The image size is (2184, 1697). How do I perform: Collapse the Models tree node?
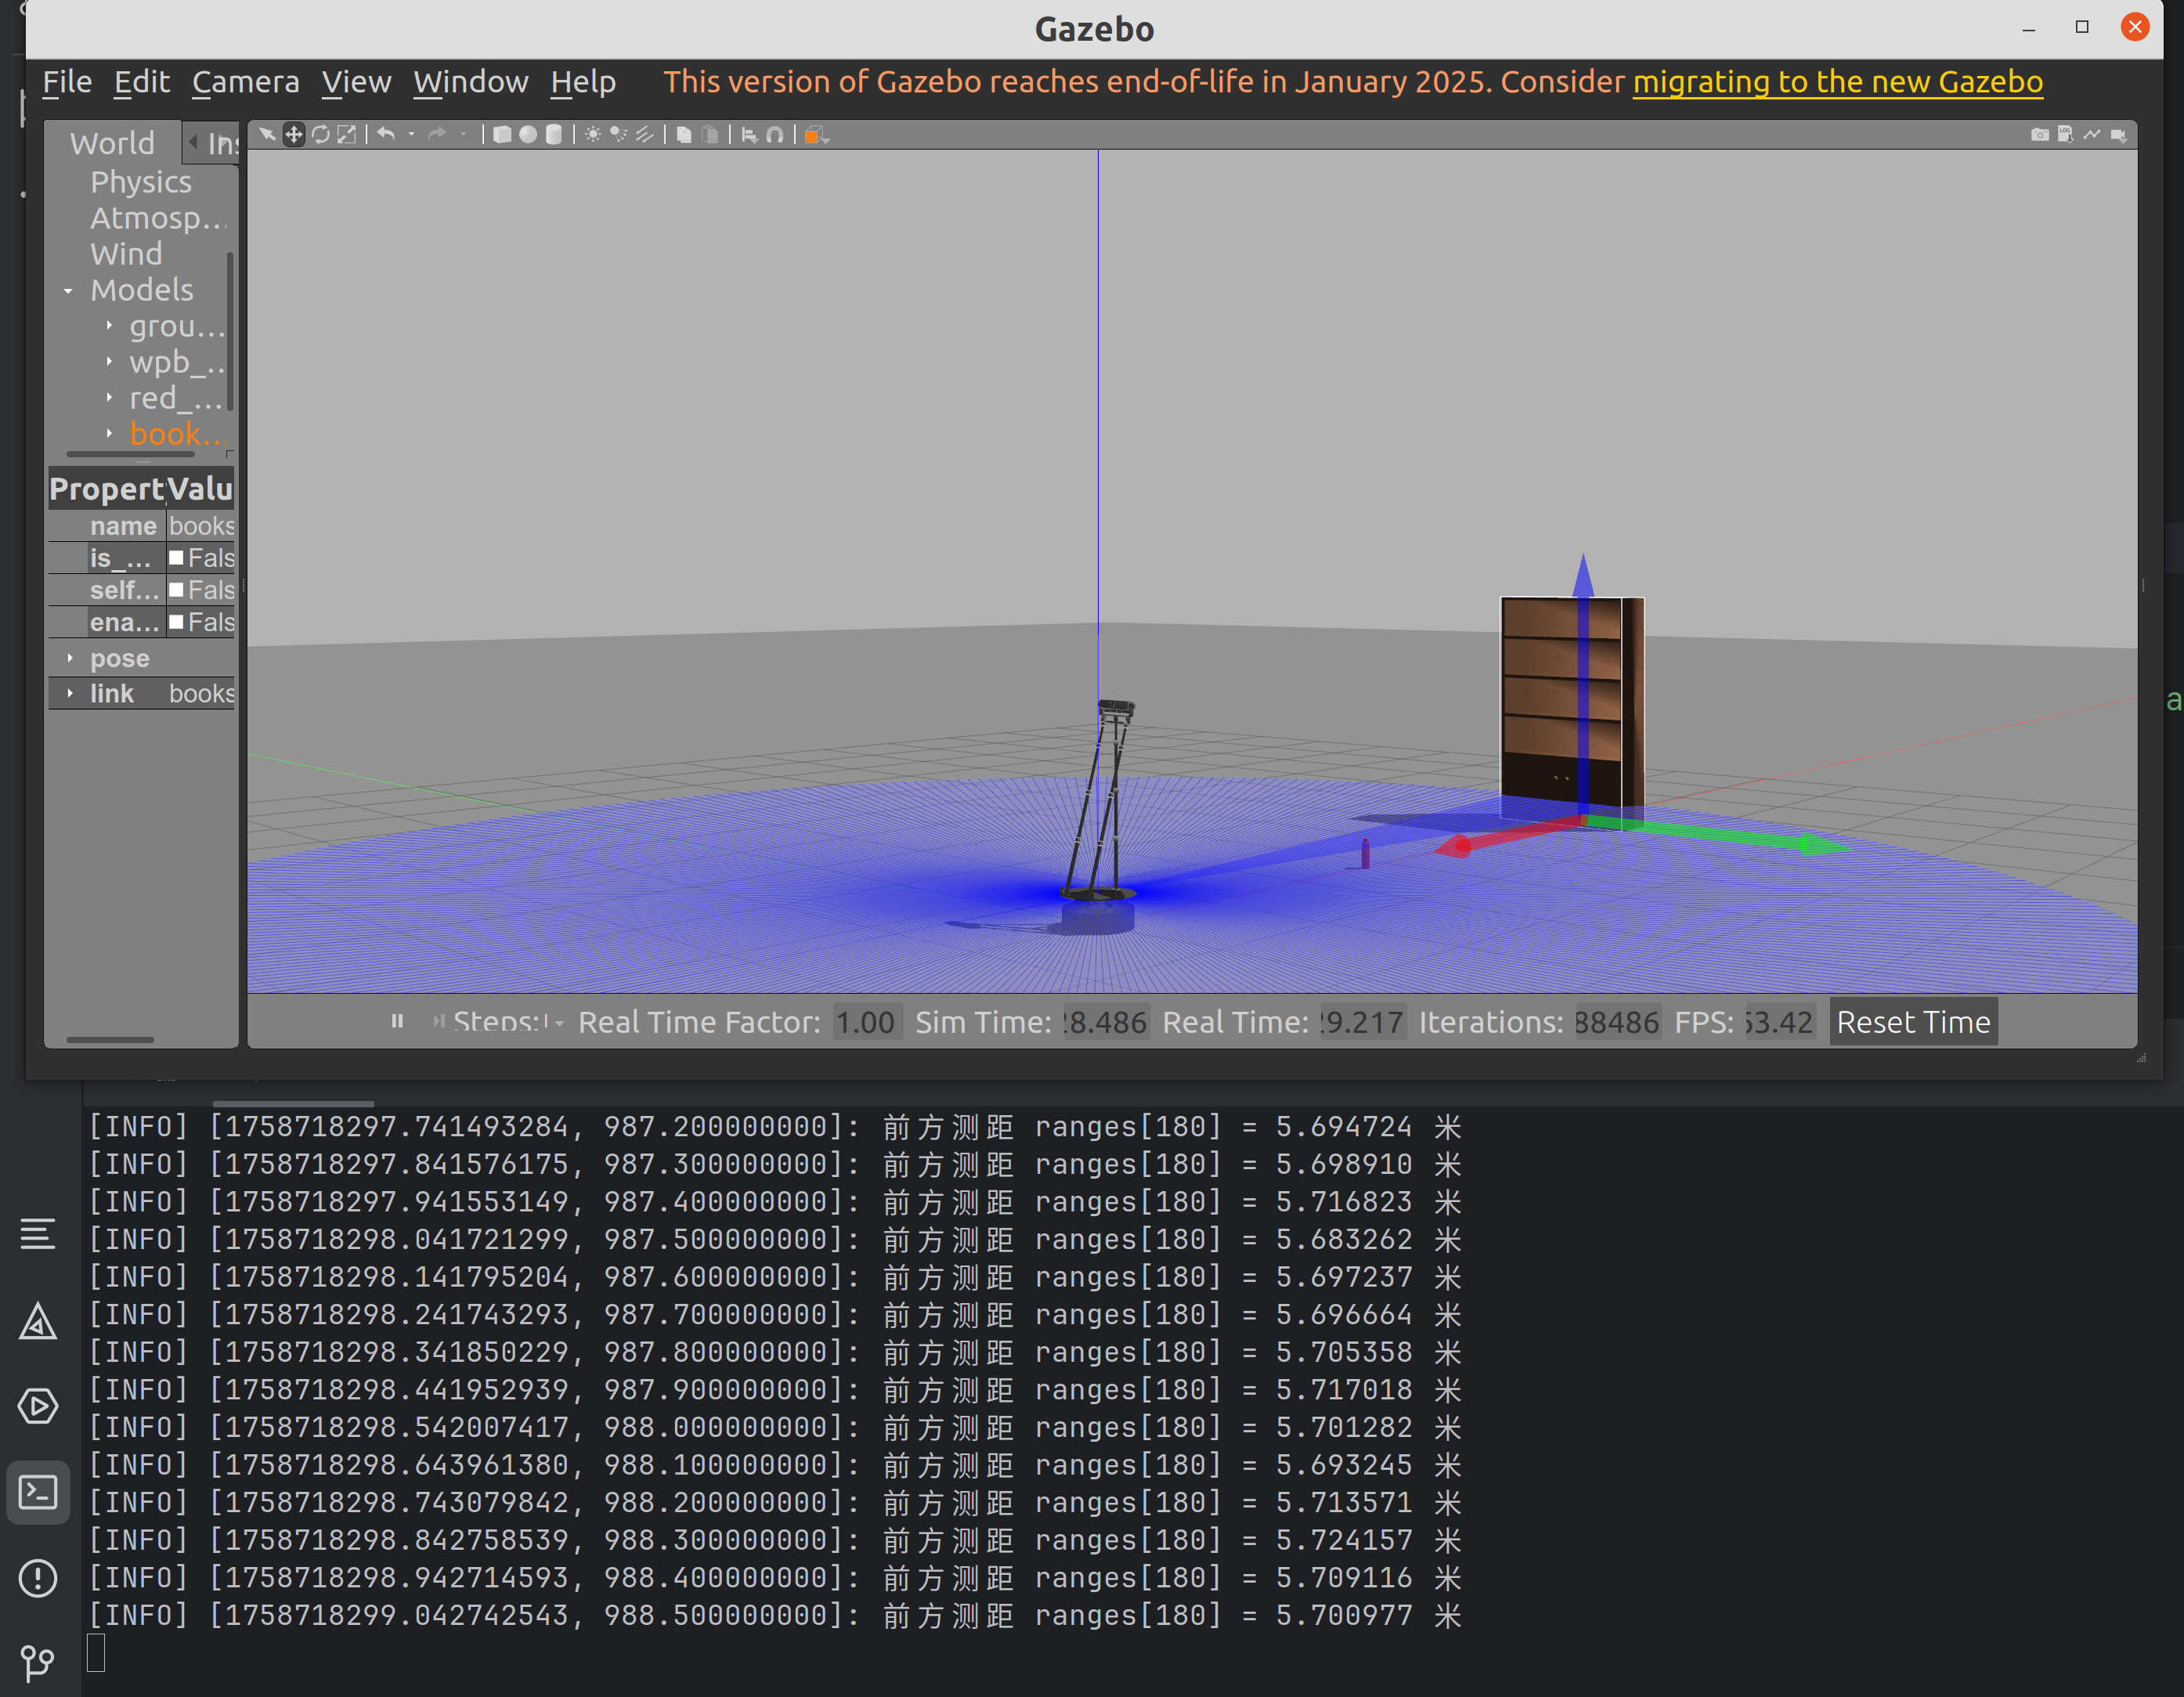(68, 291)
